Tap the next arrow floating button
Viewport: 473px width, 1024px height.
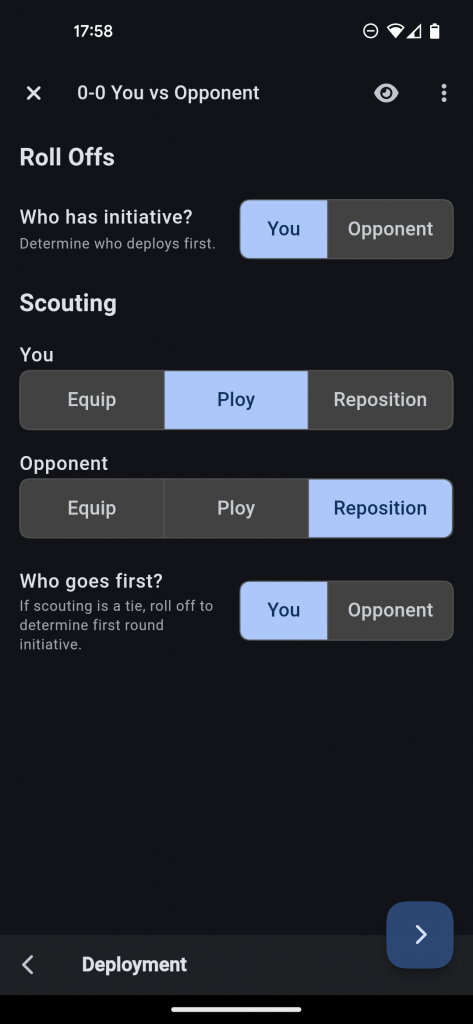coord(420,935)
